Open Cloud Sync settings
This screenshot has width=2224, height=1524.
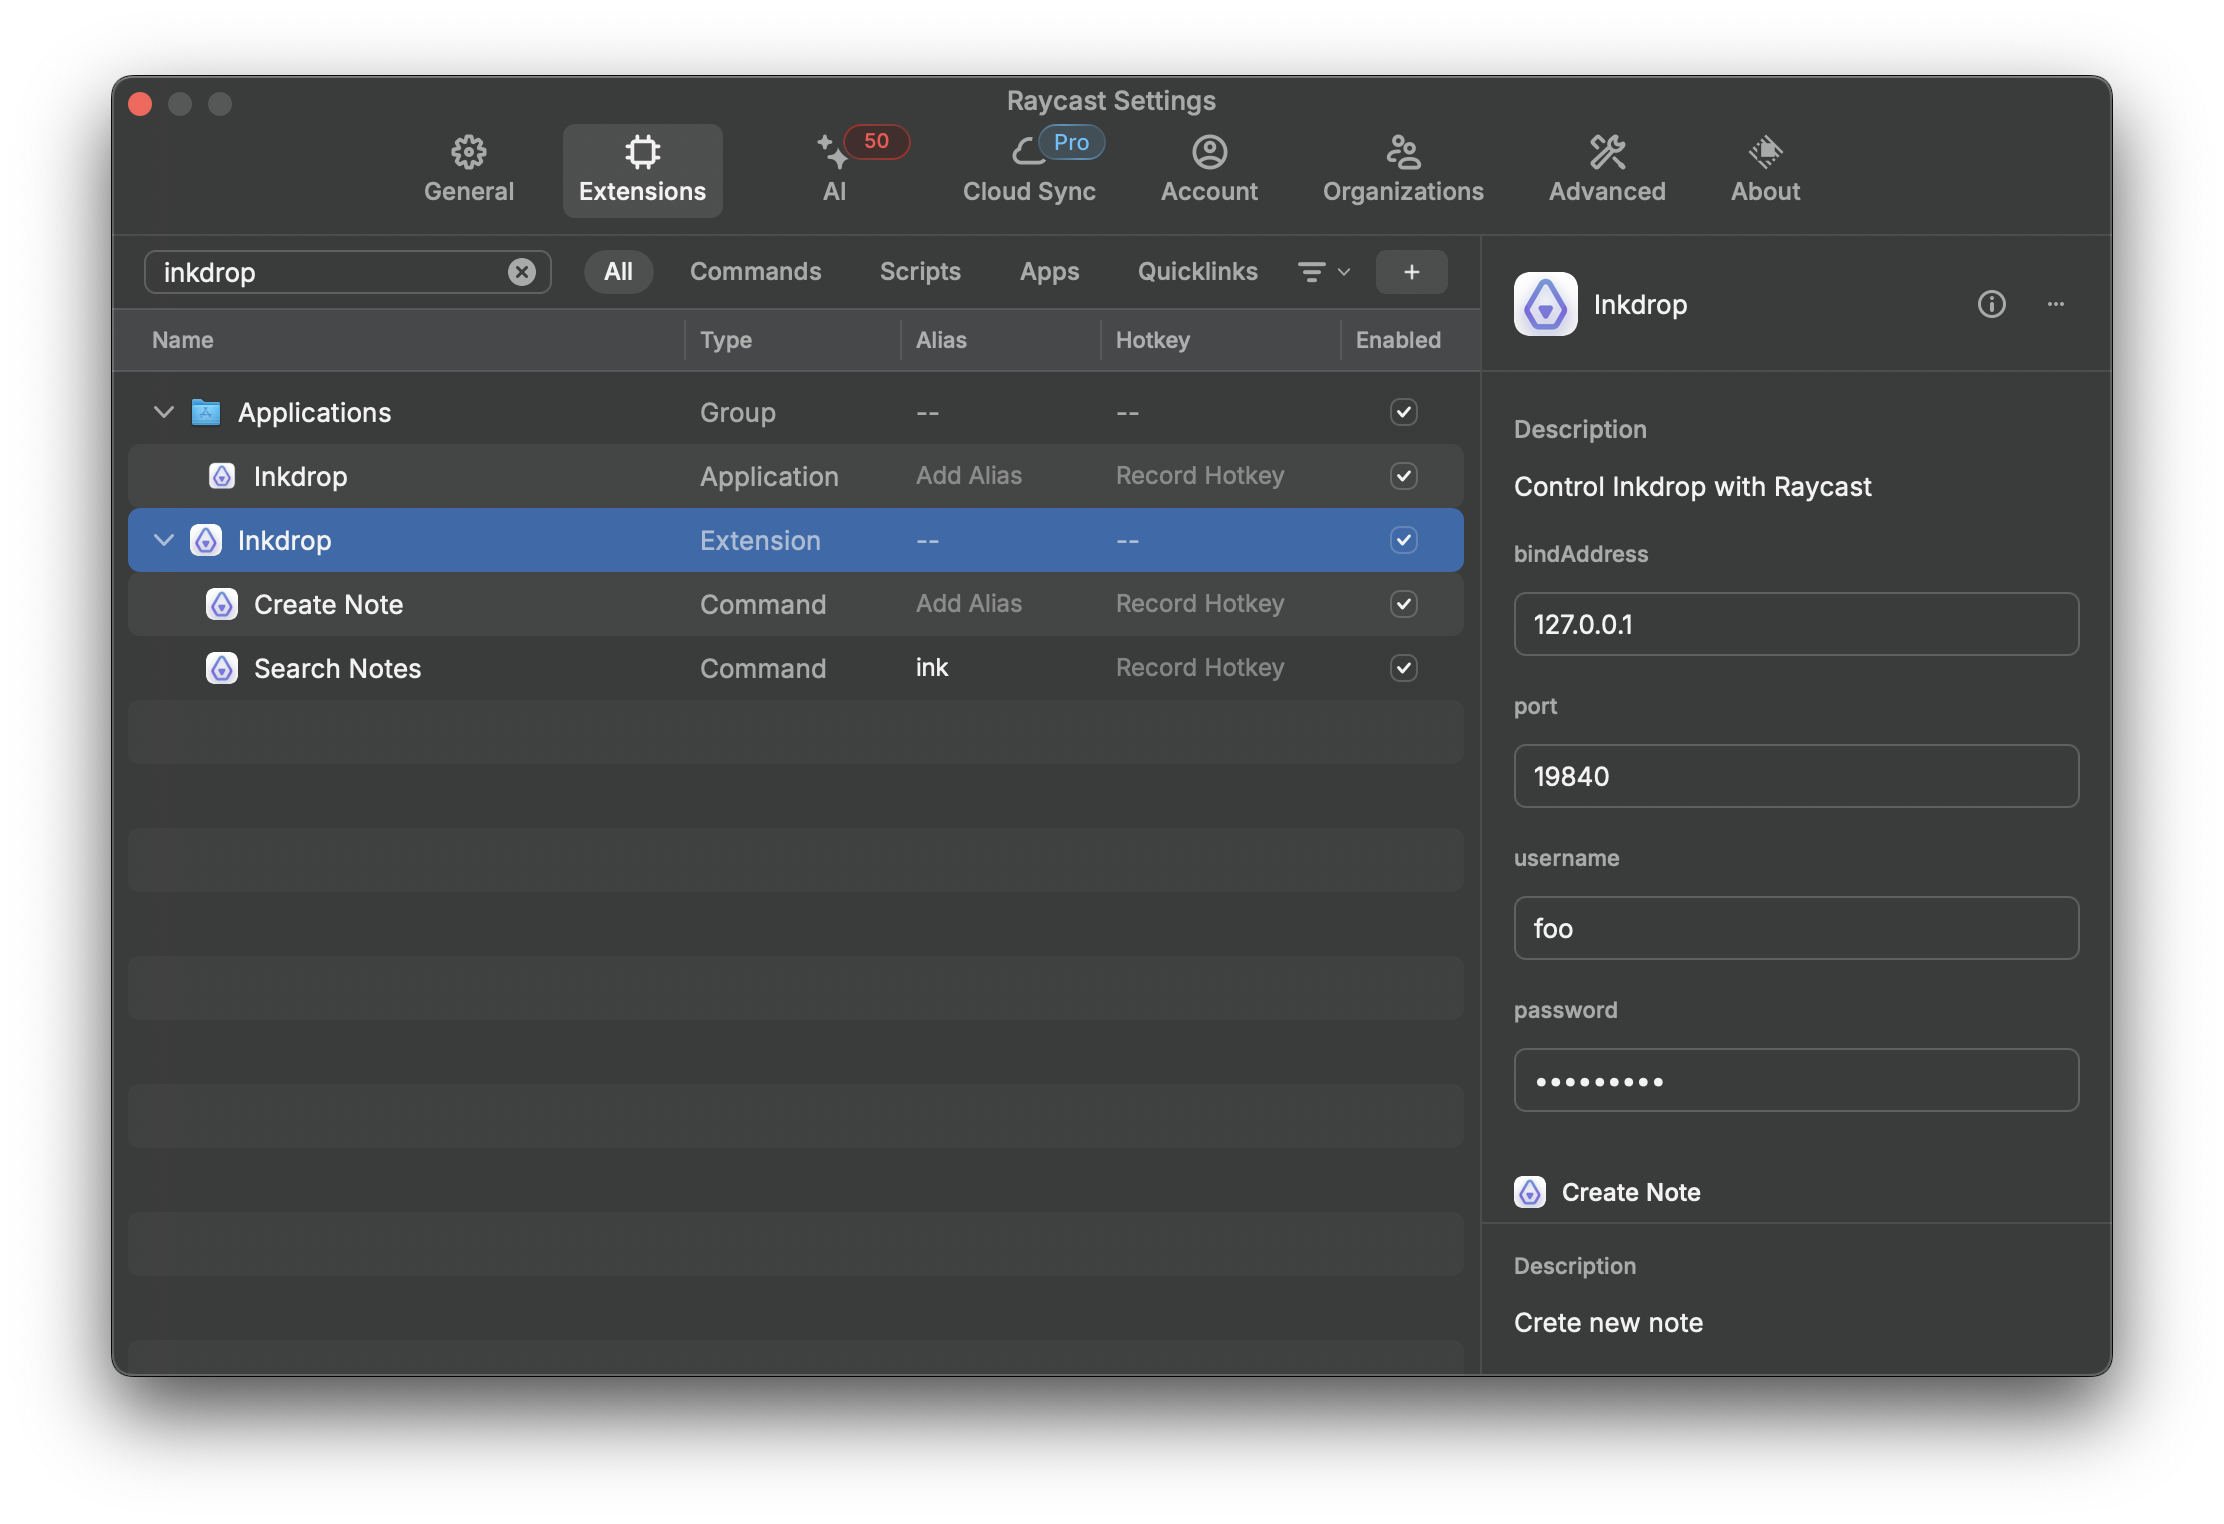[1029, 151]
